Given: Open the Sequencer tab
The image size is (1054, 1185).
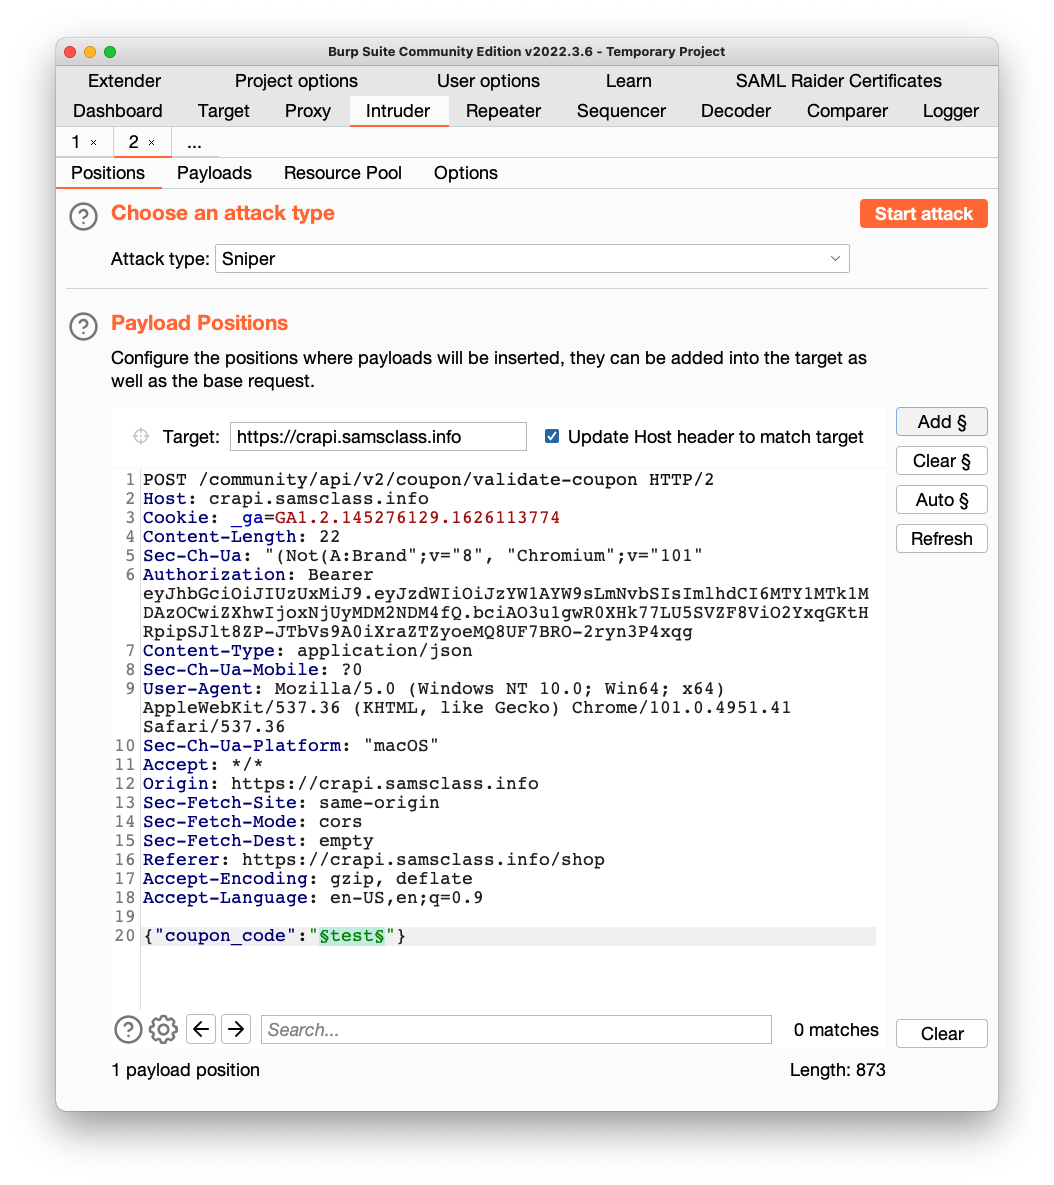Looking at the screenshot, I should 621,111.
